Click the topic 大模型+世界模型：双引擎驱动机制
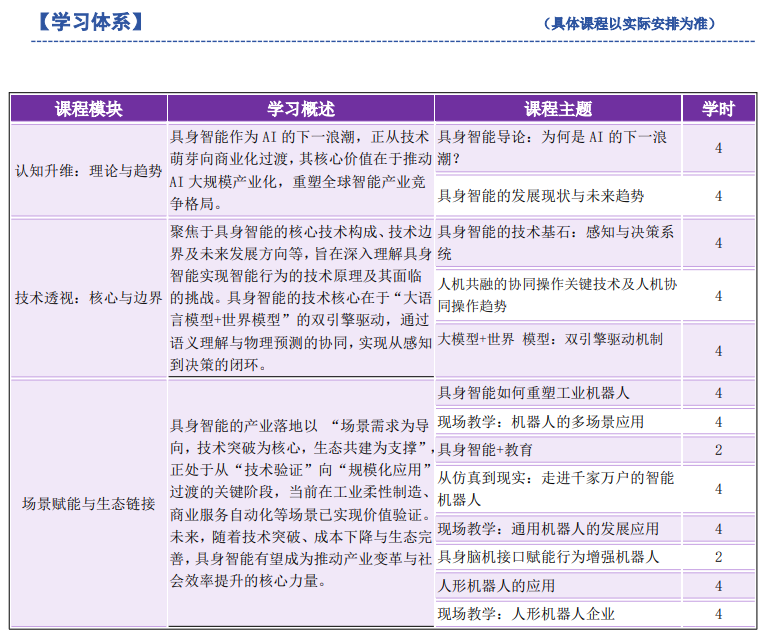775x640 pixels. pos(550,340)
